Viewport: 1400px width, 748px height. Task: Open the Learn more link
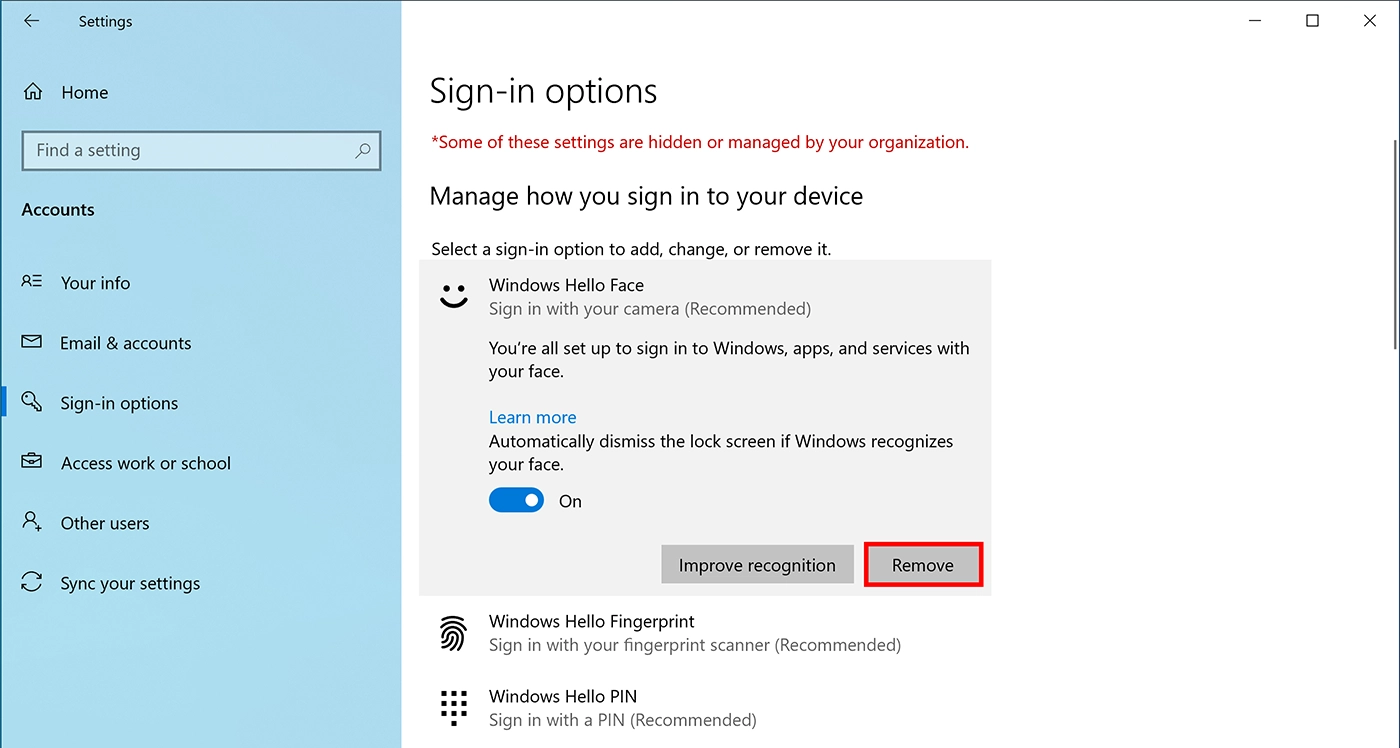[x=533, y=417]
